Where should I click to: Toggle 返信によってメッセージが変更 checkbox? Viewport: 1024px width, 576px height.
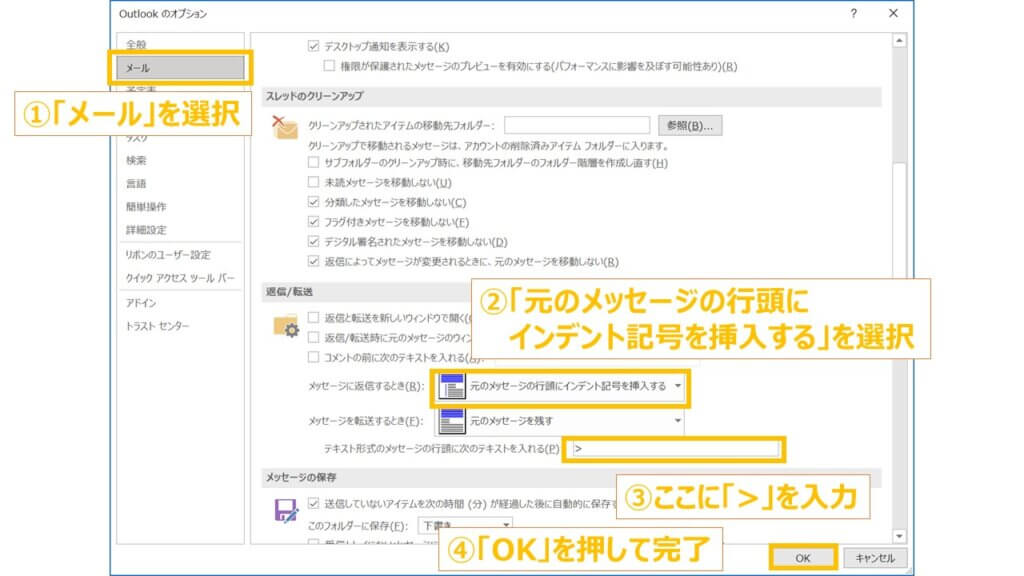pyautogui.click(x=313, y=261)
